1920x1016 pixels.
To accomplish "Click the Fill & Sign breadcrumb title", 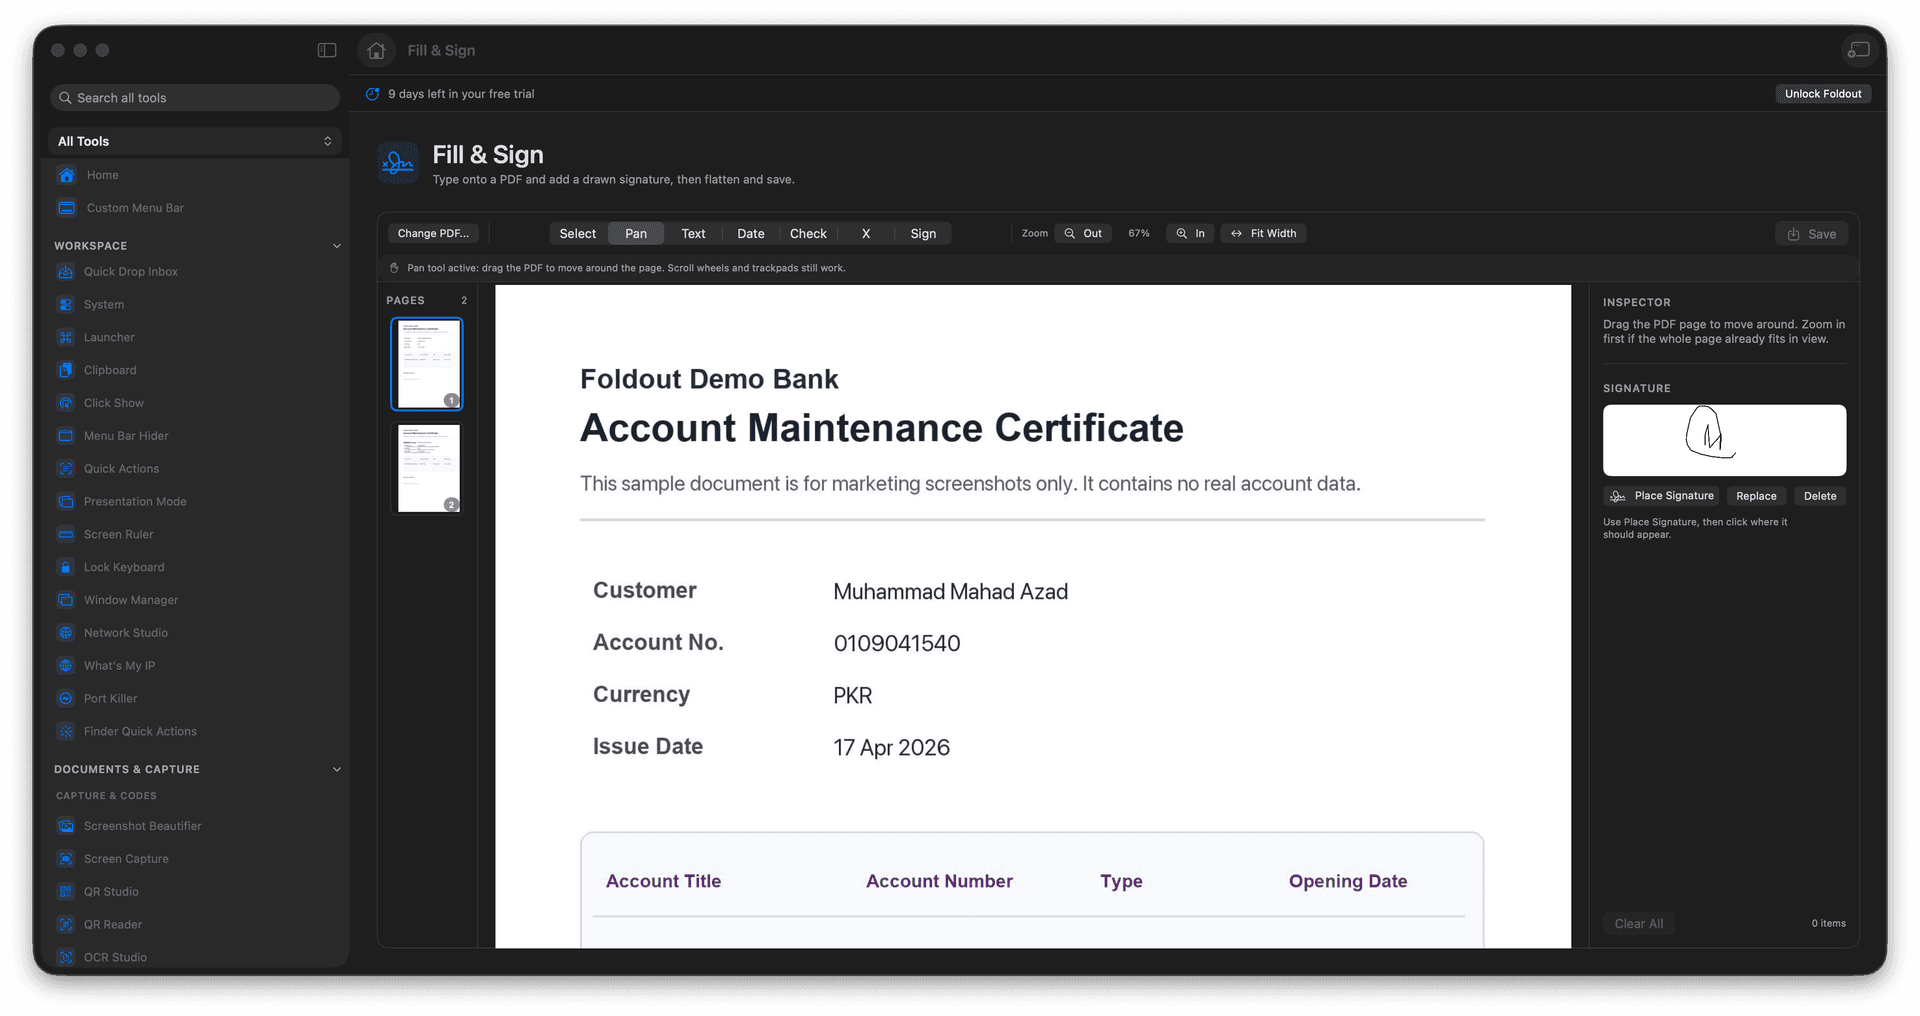I will click(x=441, y=50).
